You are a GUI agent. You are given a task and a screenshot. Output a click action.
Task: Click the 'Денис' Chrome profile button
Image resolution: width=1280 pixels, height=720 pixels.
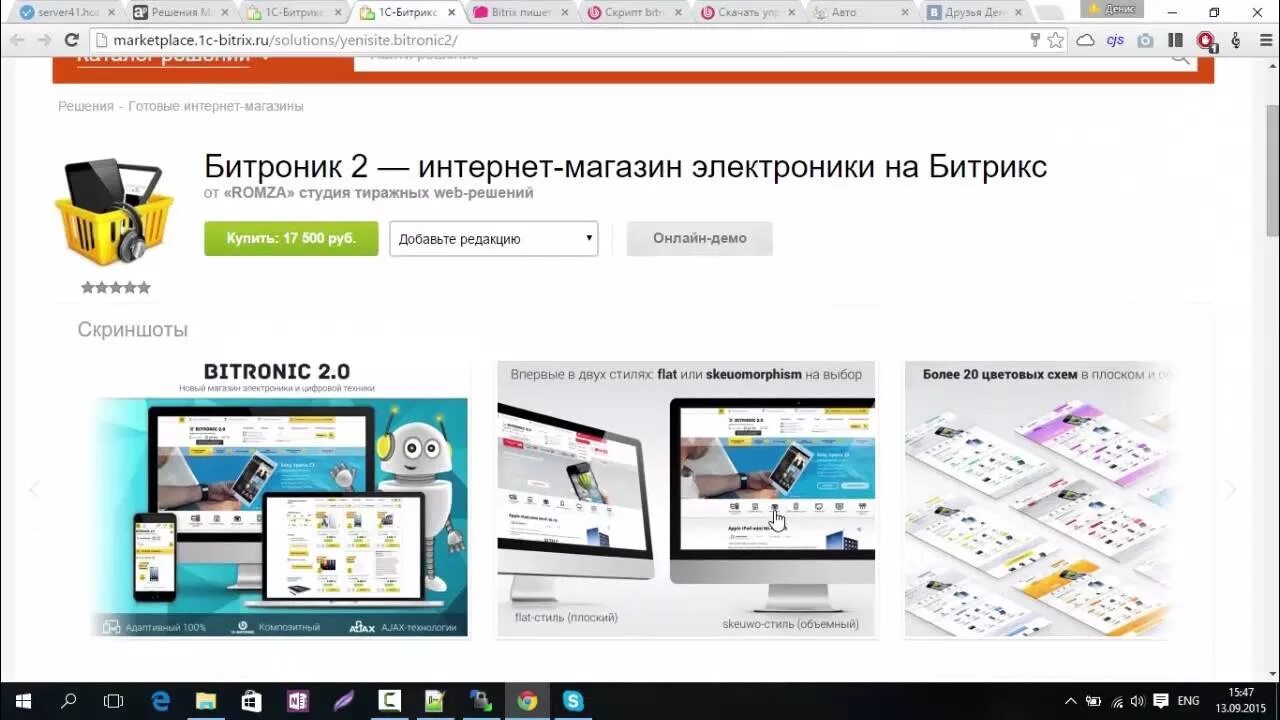click(1112, 9)
